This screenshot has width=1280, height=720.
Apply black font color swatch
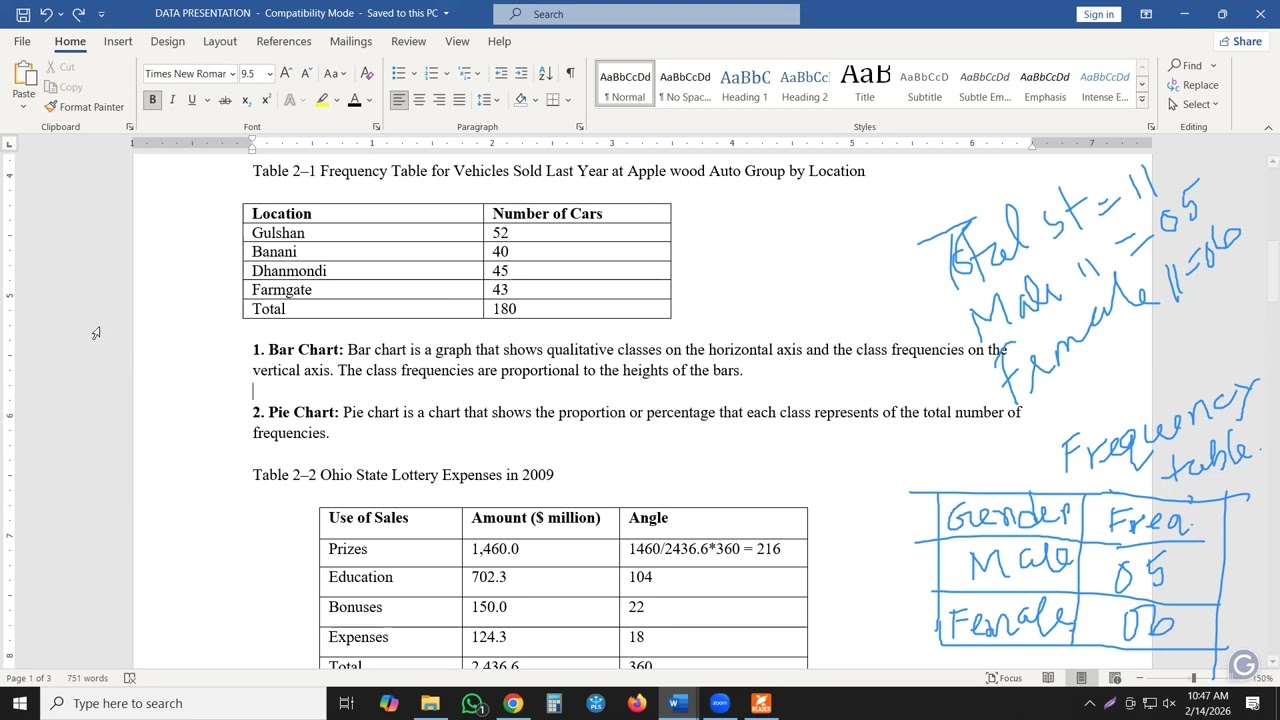pos(354,100)
